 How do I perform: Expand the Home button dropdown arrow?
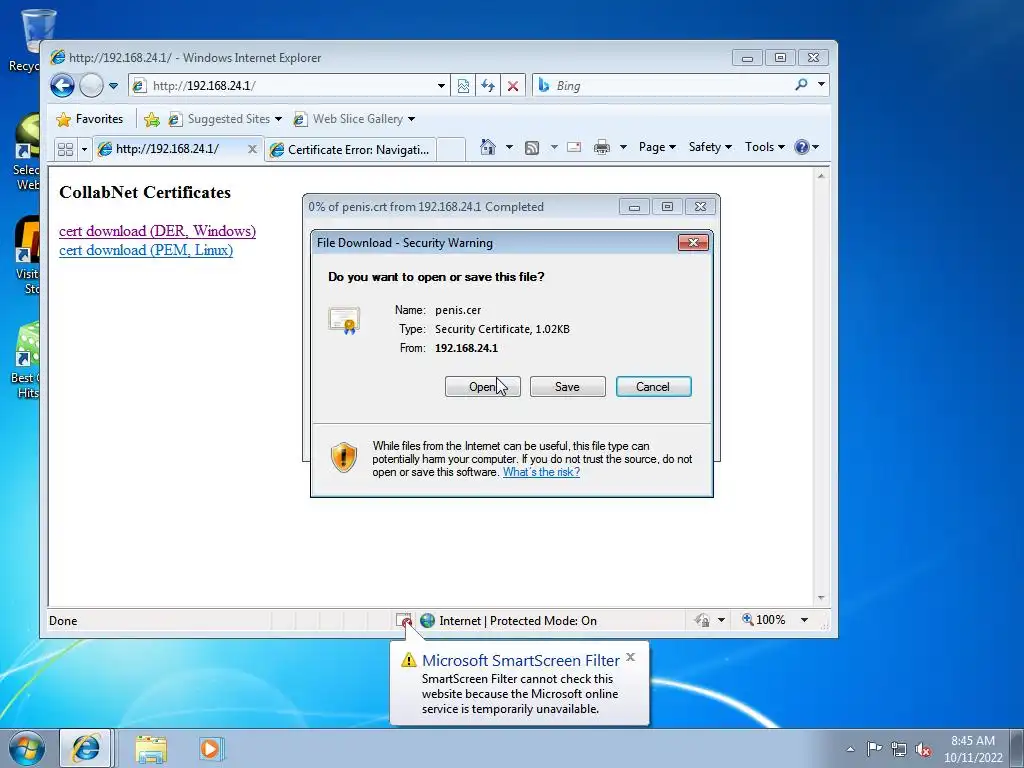pyautogui.click(x=509, y=147)
